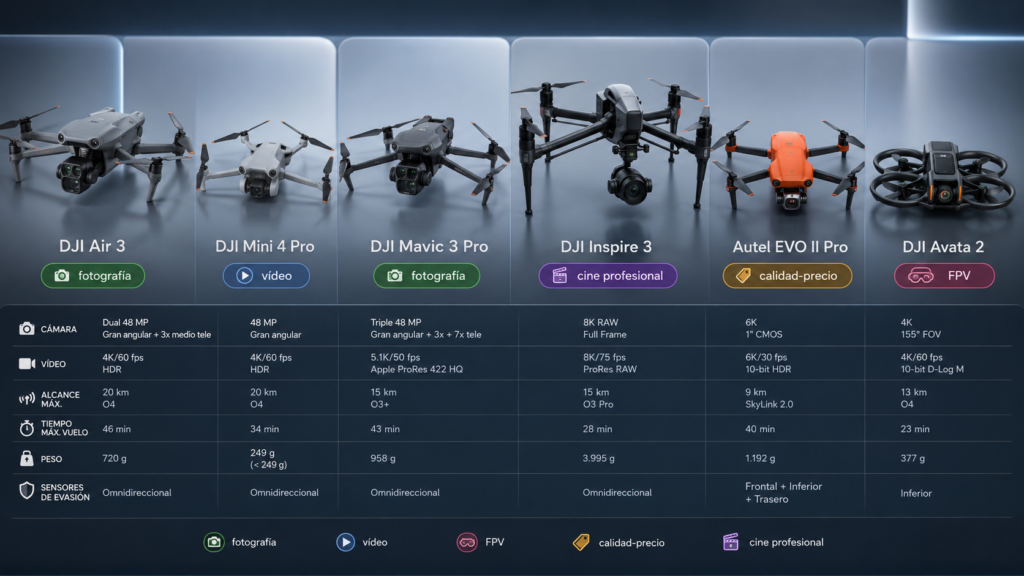1024x576 pixels.
Task: Click the green fotografía camera icon in the legend
Action: point(214,542)
